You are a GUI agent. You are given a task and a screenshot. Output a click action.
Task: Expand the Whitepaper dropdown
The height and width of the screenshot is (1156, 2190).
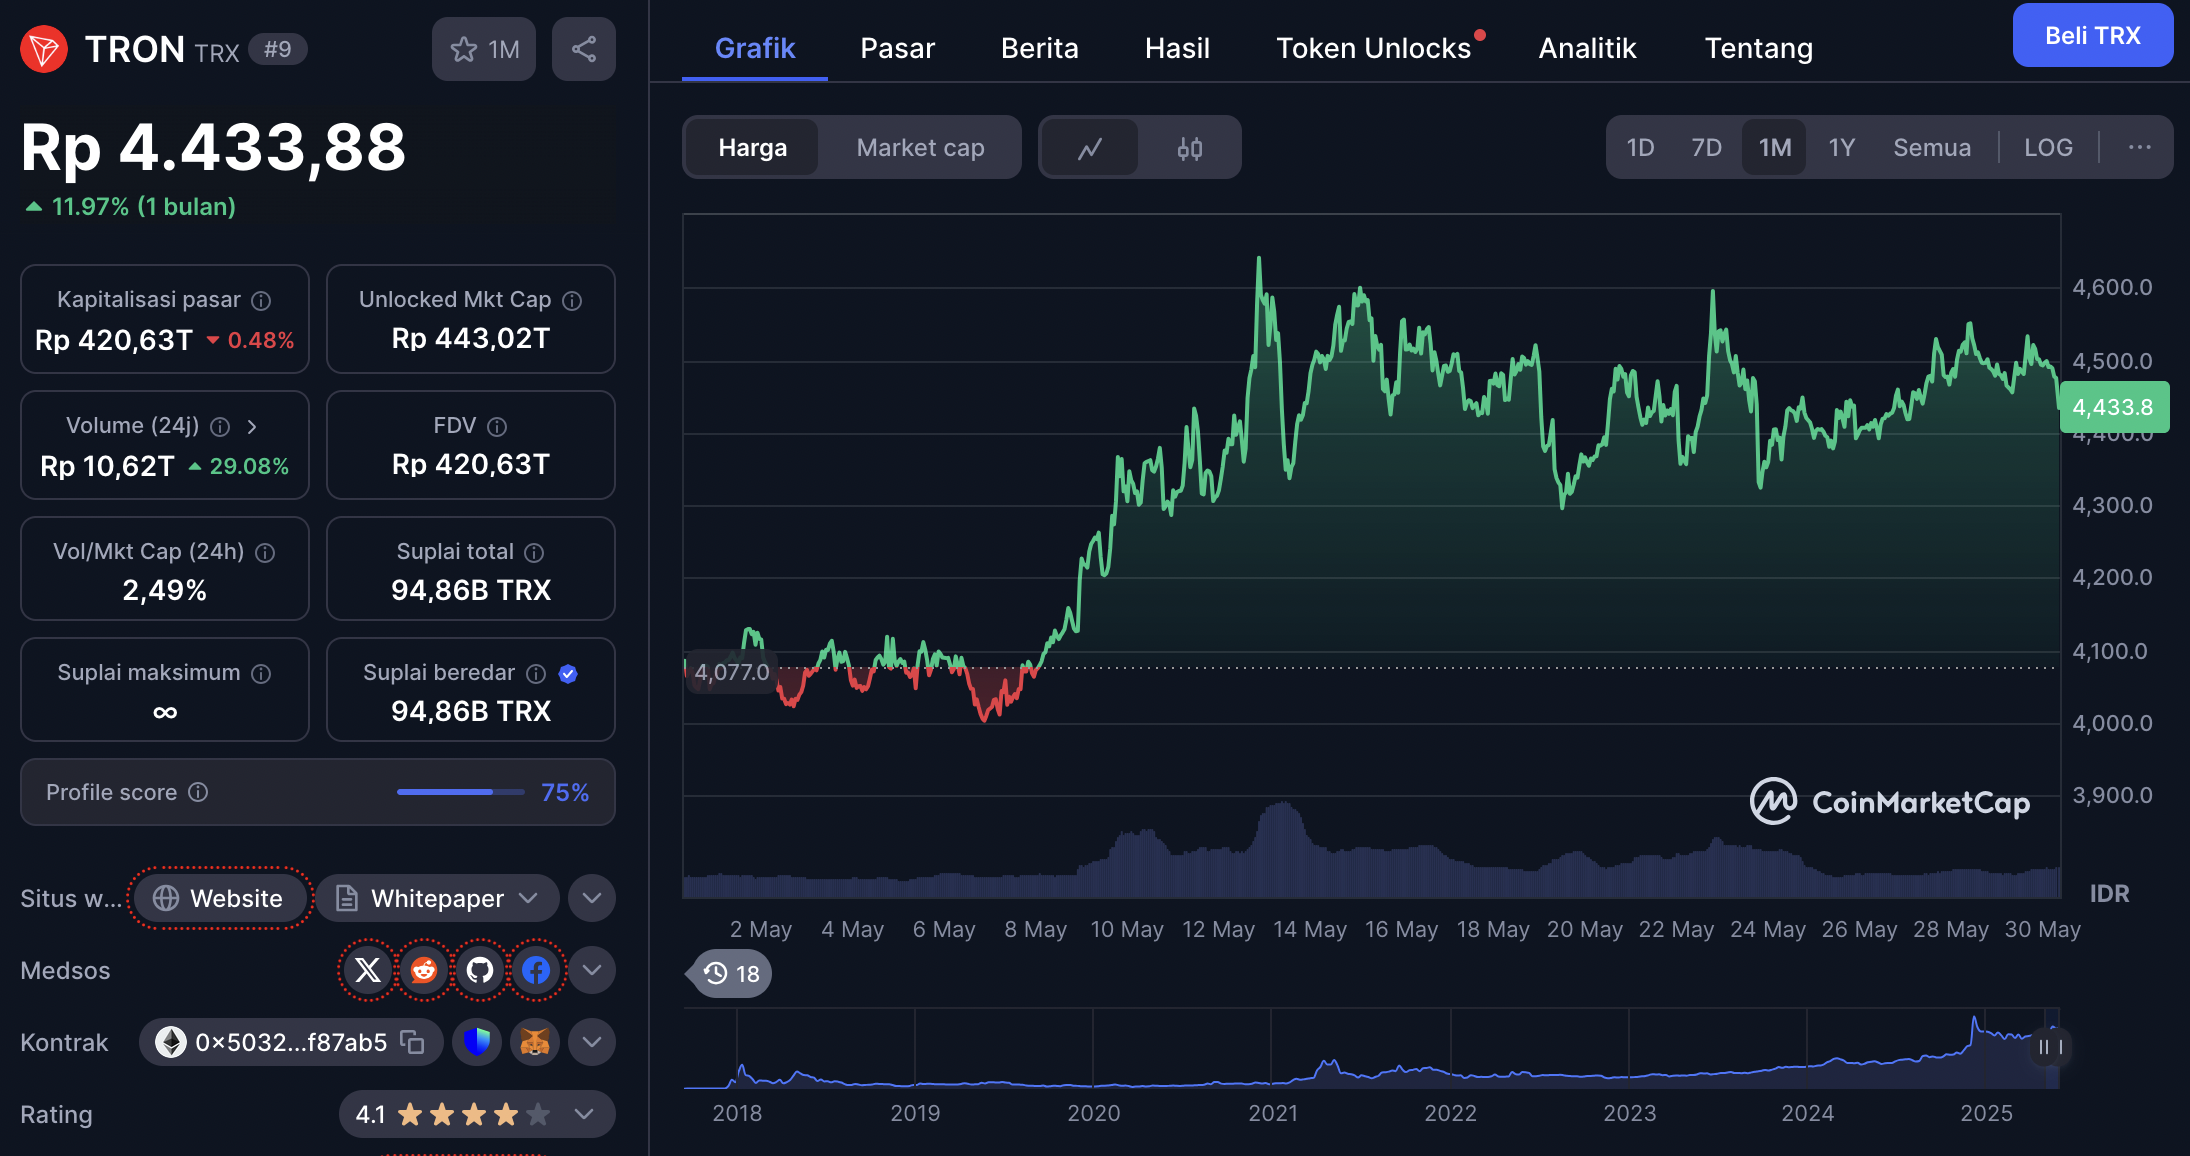click(440, 898)
